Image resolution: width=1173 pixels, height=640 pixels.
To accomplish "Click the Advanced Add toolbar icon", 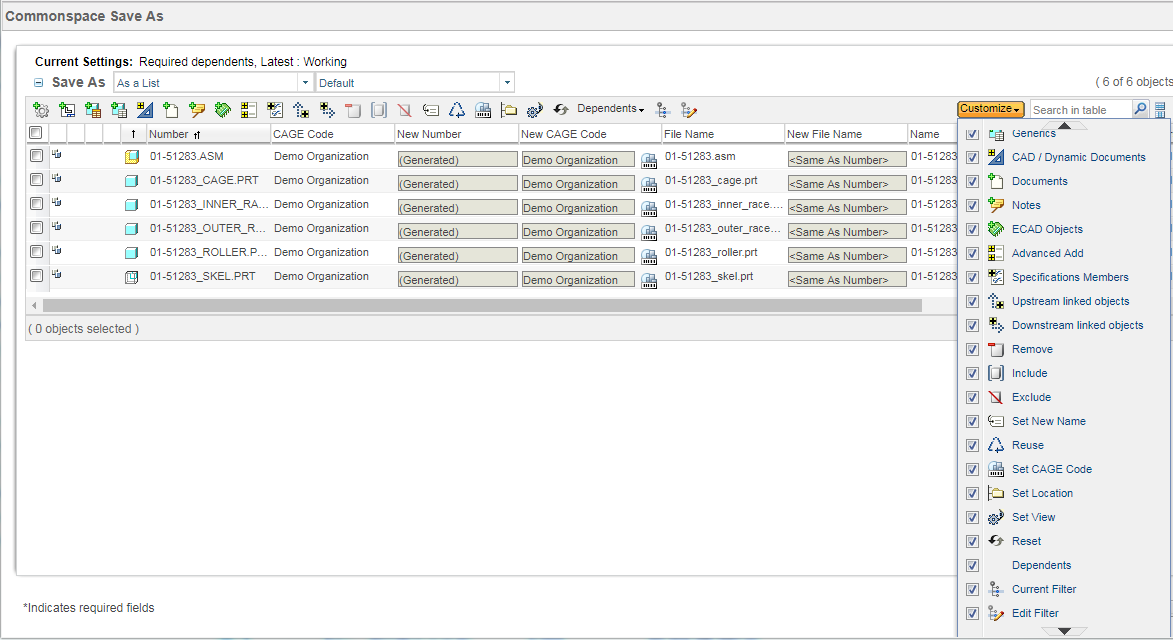I will (x=248, y=110).
